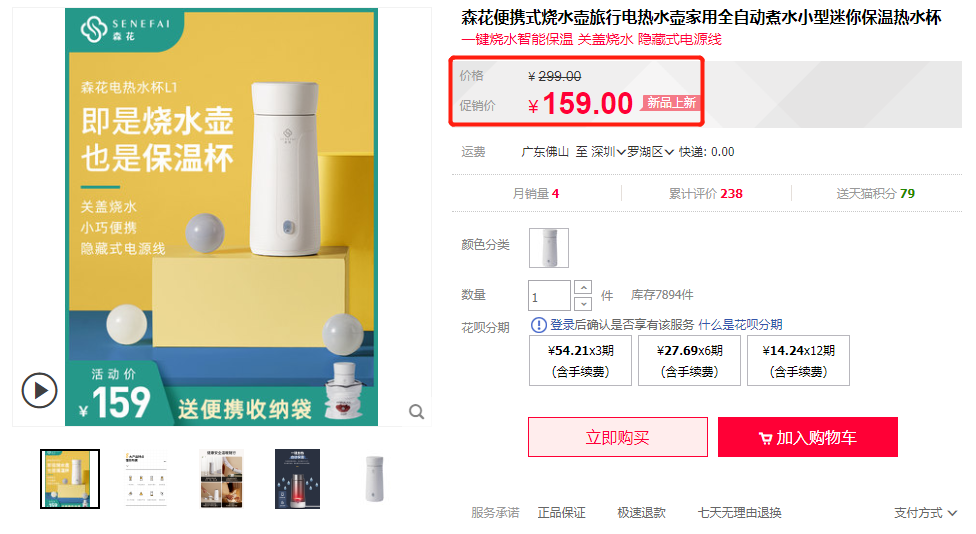
Task: Expand the 支付方式 payment methods
Action: 926,513
